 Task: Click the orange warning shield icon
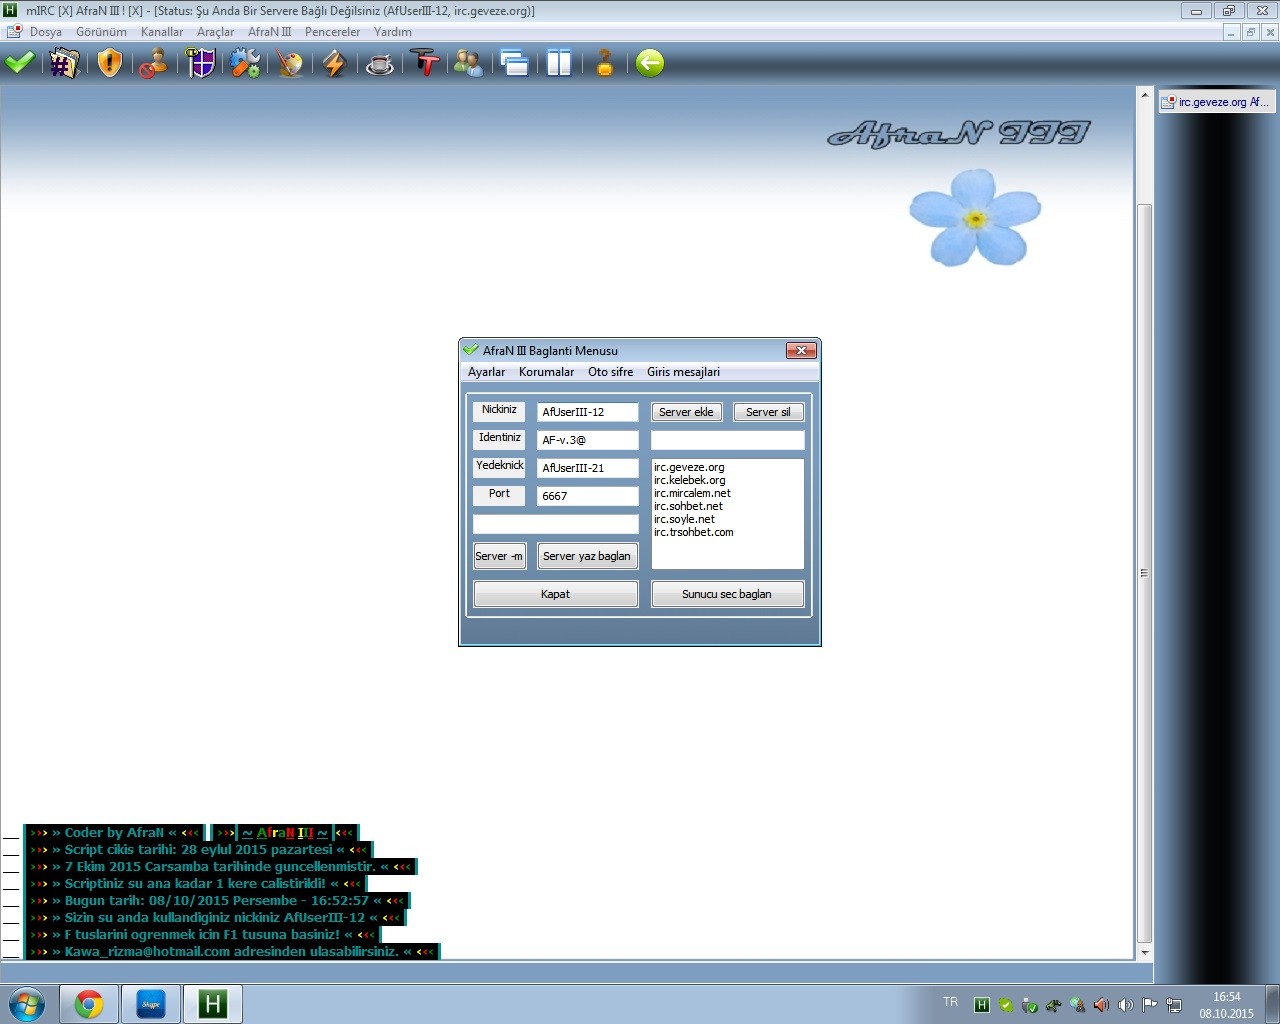pos(110,64)
